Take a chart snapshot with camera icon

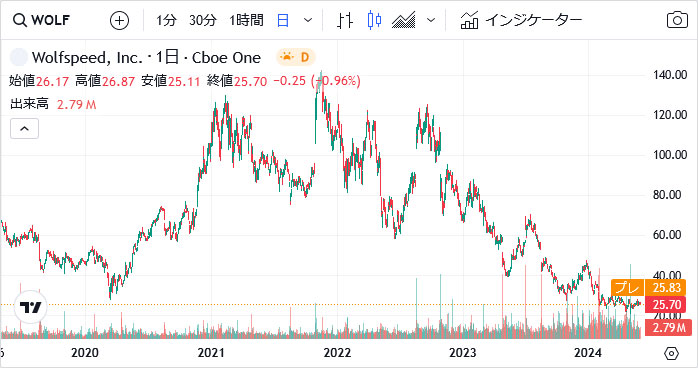pos(677,20)
